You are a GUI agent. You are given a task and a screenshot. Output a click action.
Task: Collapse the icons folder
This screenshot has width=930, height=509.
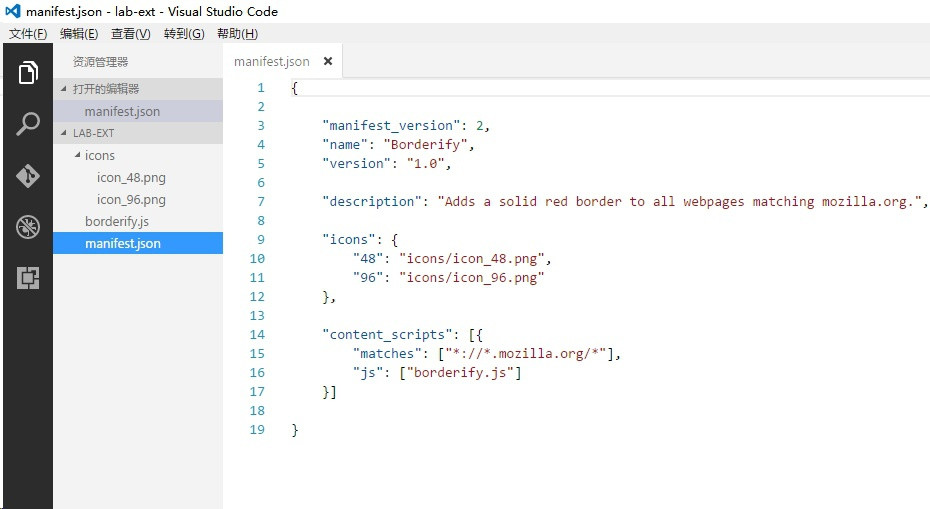click(x=78, y=156)
